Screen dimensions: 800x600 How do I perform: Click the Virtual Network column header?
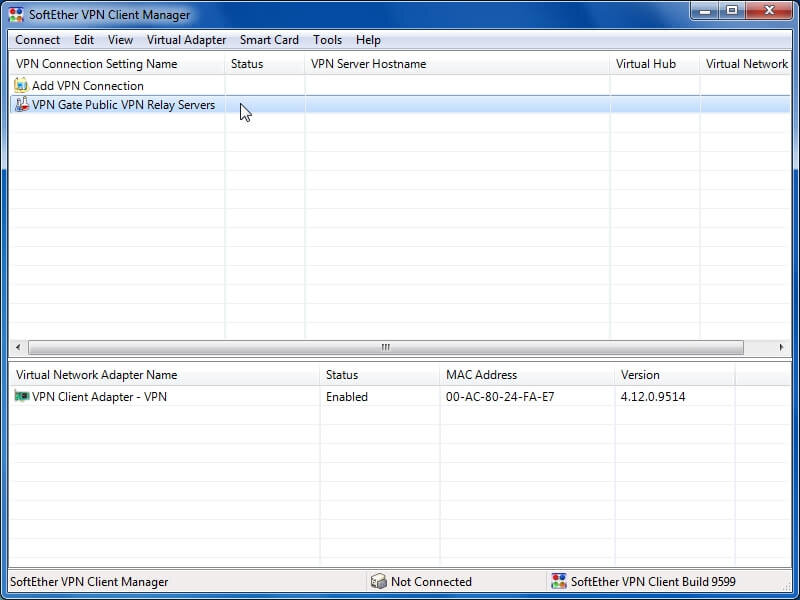745,64
